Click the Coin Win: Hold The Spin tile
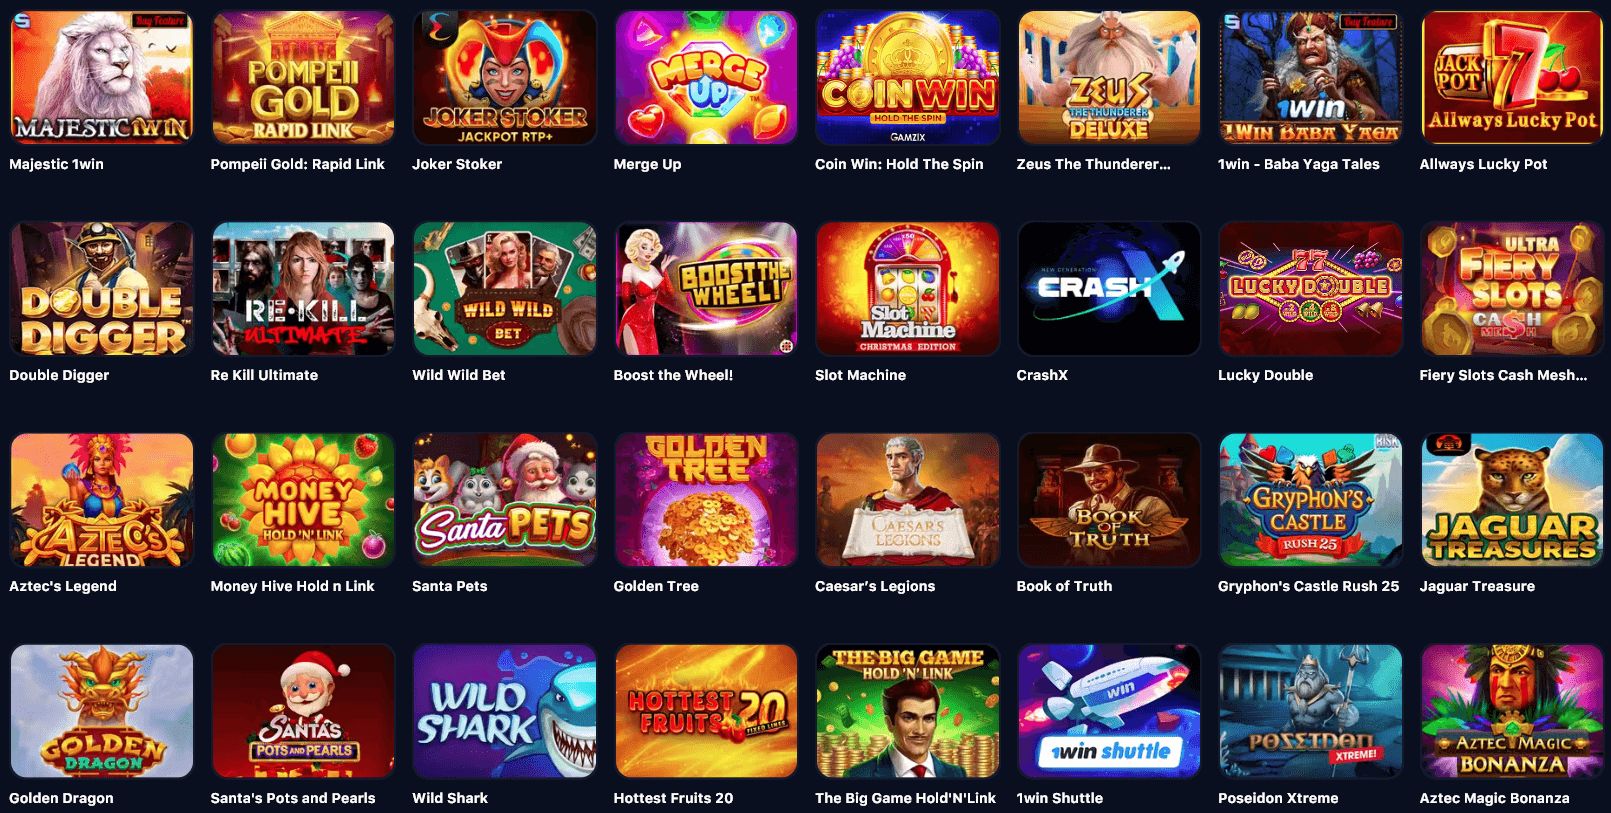Viewport: 1611px width, 813px height. pyautogui.click(x=907, y=77)
